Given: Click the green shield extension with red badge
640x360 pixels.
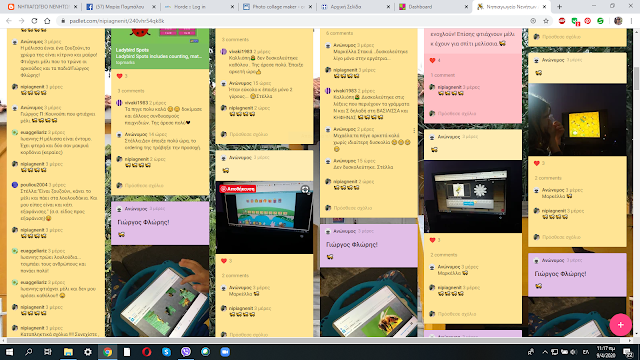Looking at the screenshot, I should [575, 21].
